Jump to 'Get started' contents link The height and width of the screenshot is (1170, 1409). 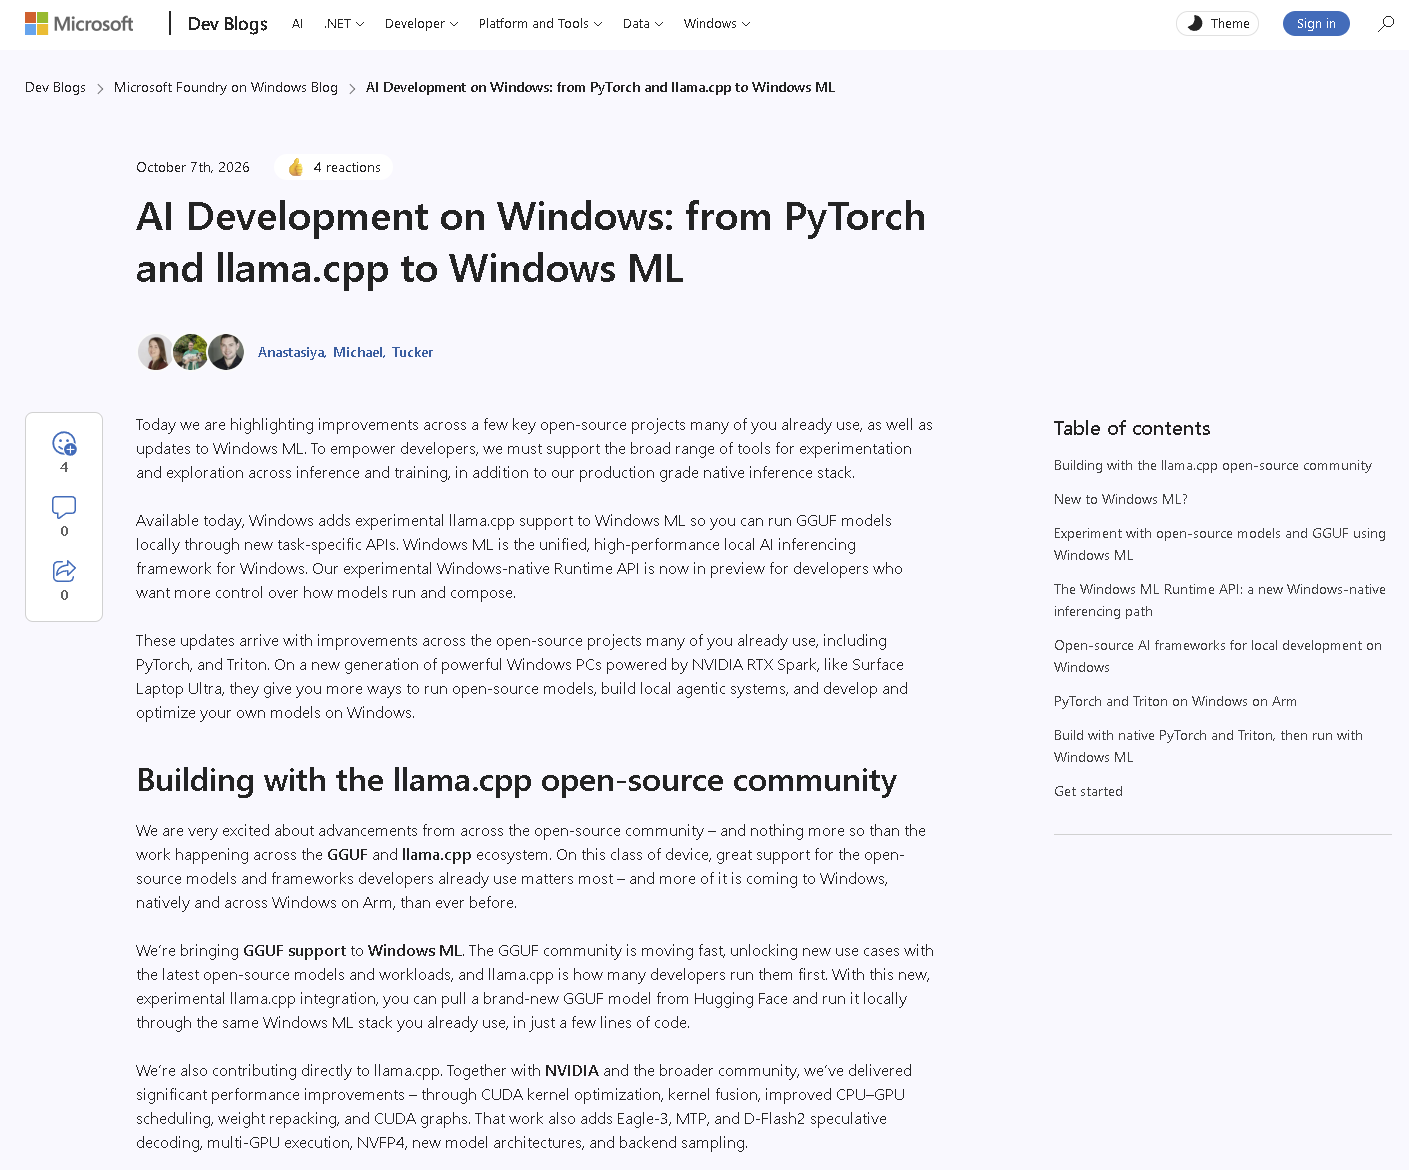1088,792
